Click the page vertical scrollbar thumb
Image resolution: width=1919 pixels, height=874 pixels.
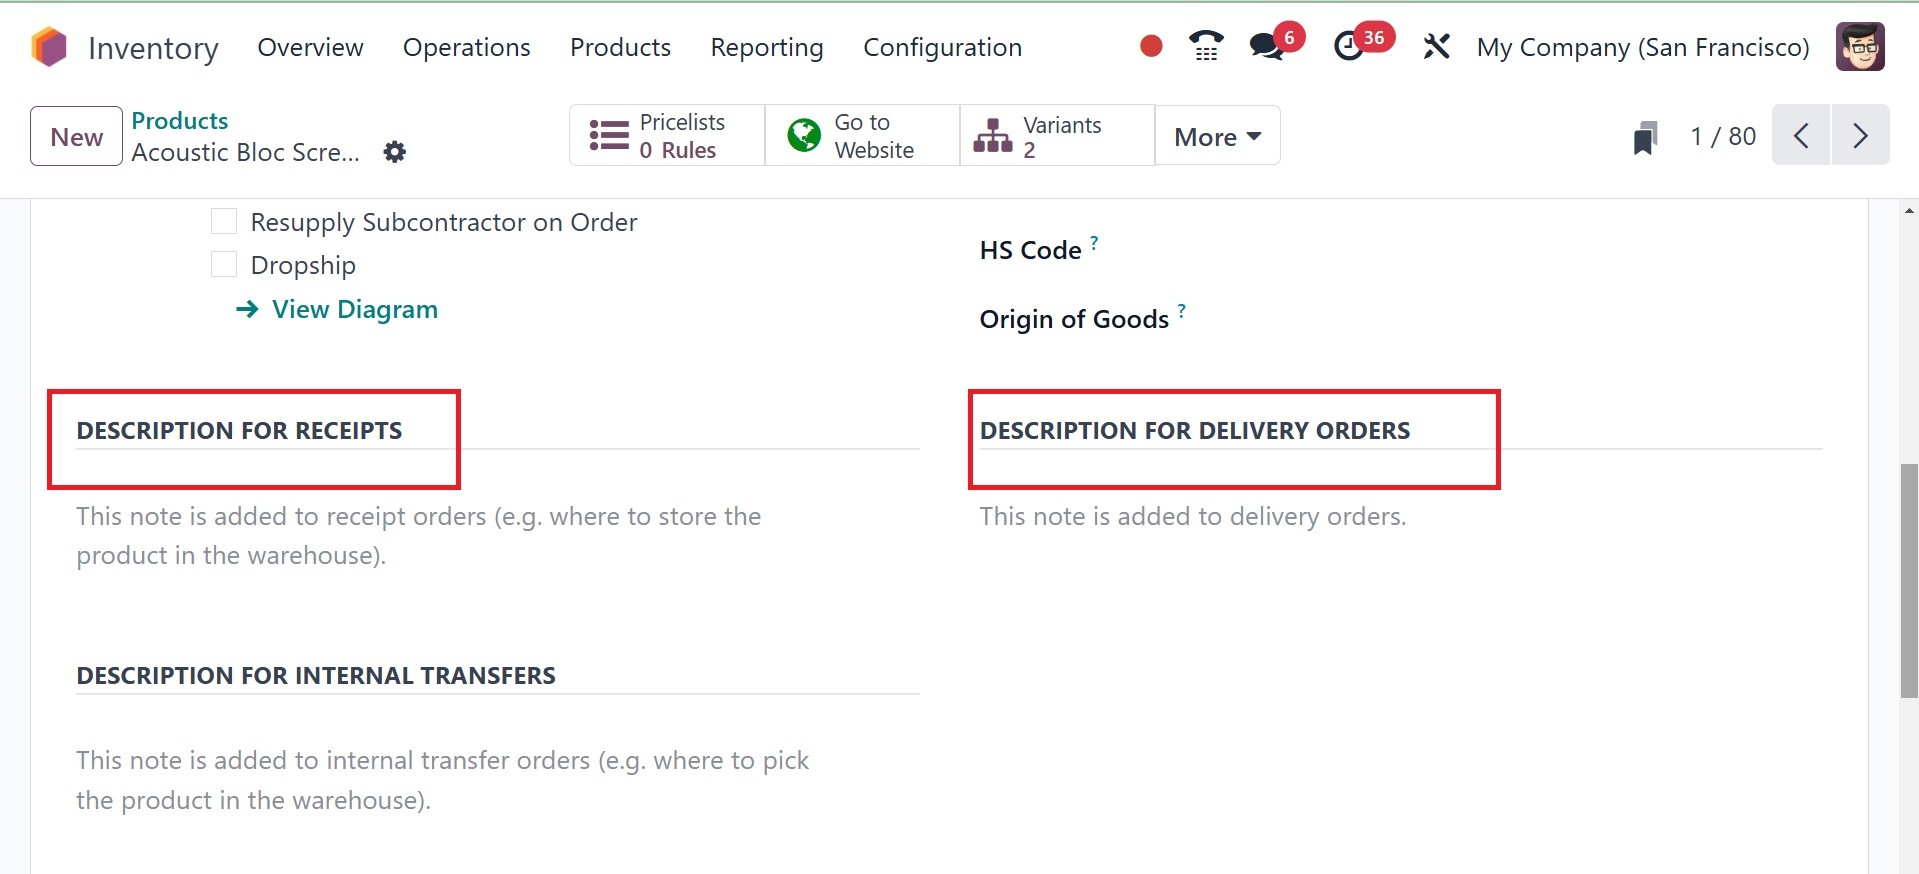[1908, 580]
